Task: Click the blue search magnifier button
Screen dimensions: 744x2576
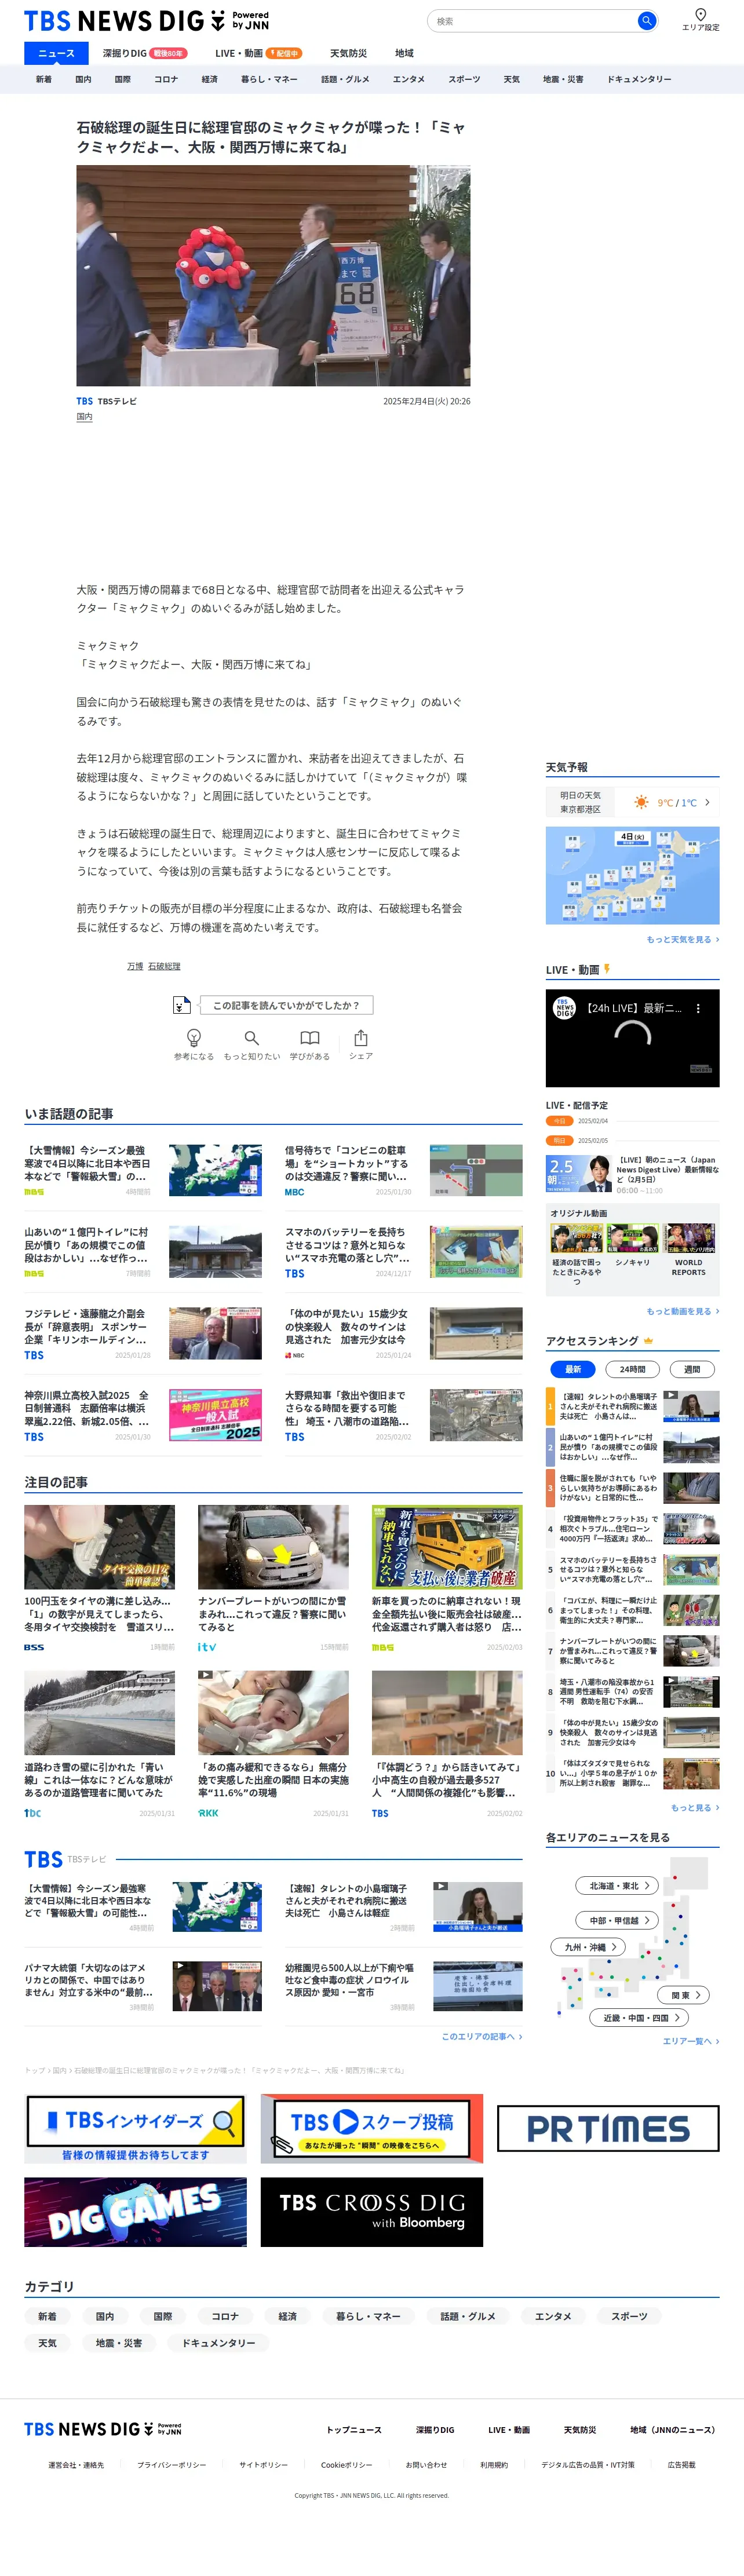Action: pyautogui.click(x=646, y=20)
